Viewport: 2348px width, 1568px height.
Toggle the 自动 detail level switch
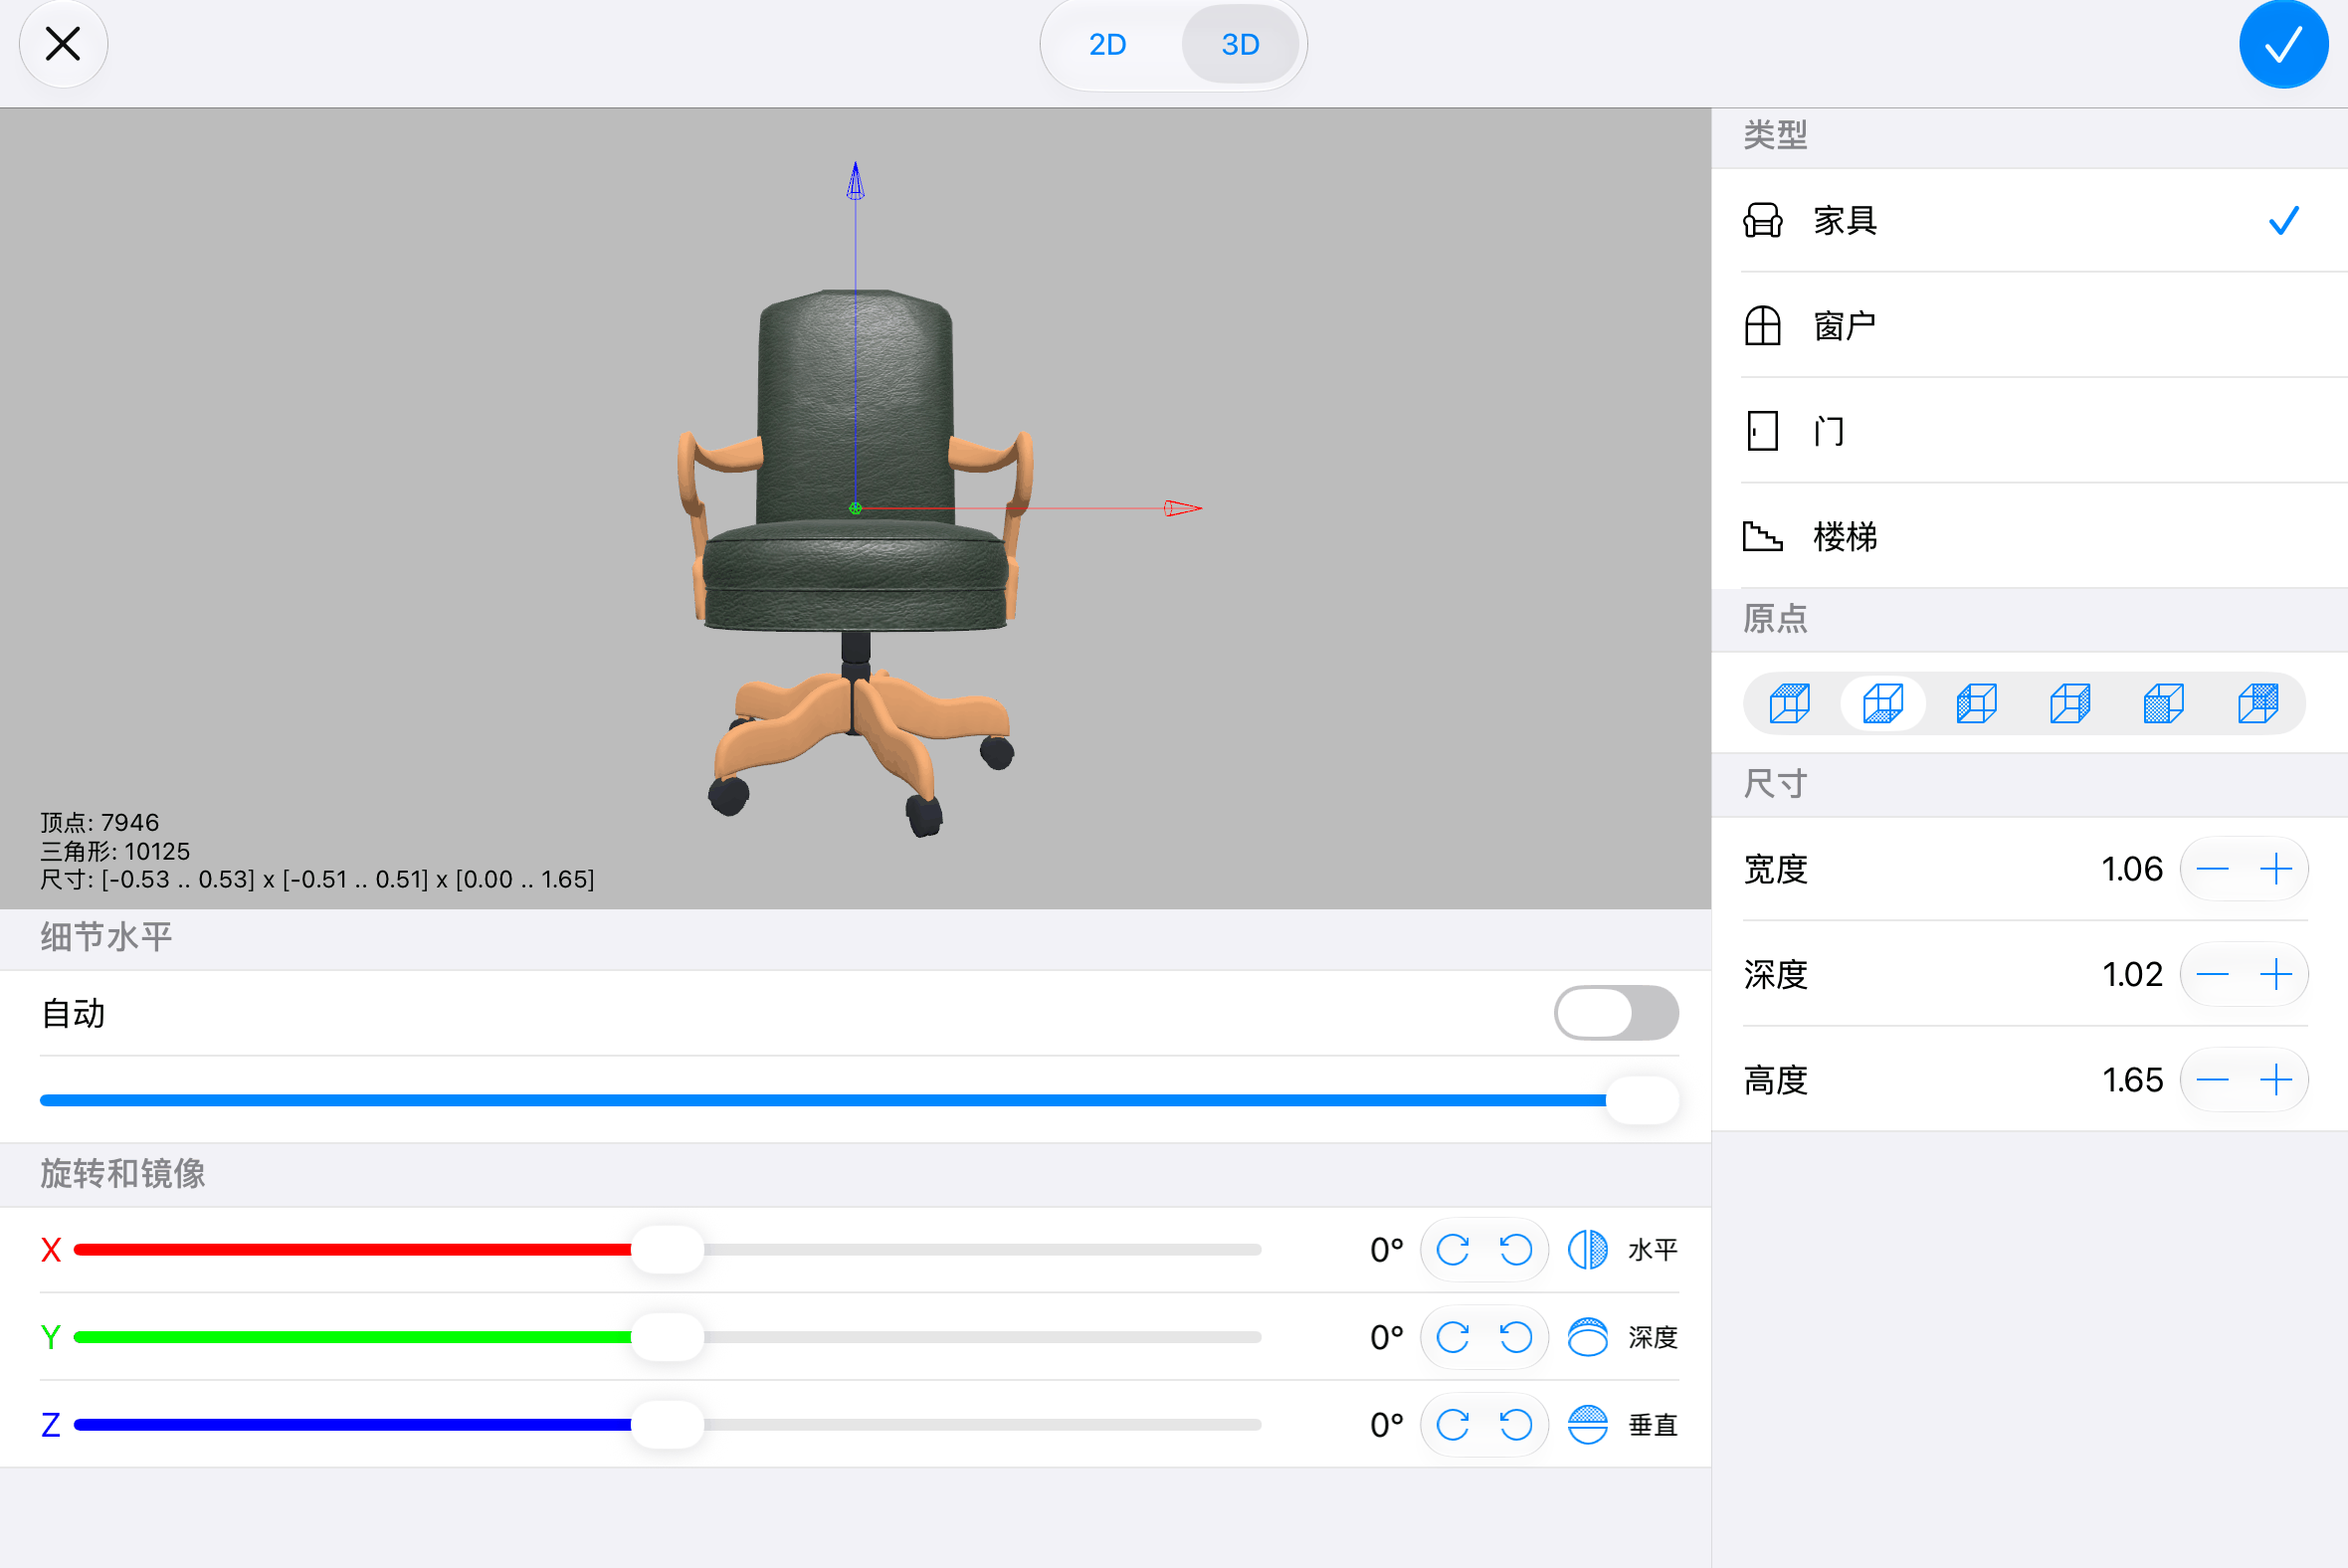coord(1616,1012)
